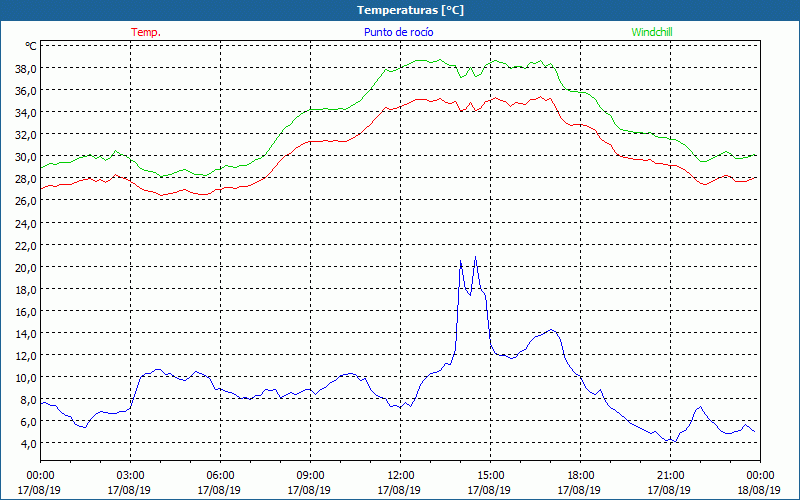
Task: Click the '16,0' y-axis value
Action: click(25, 311)
